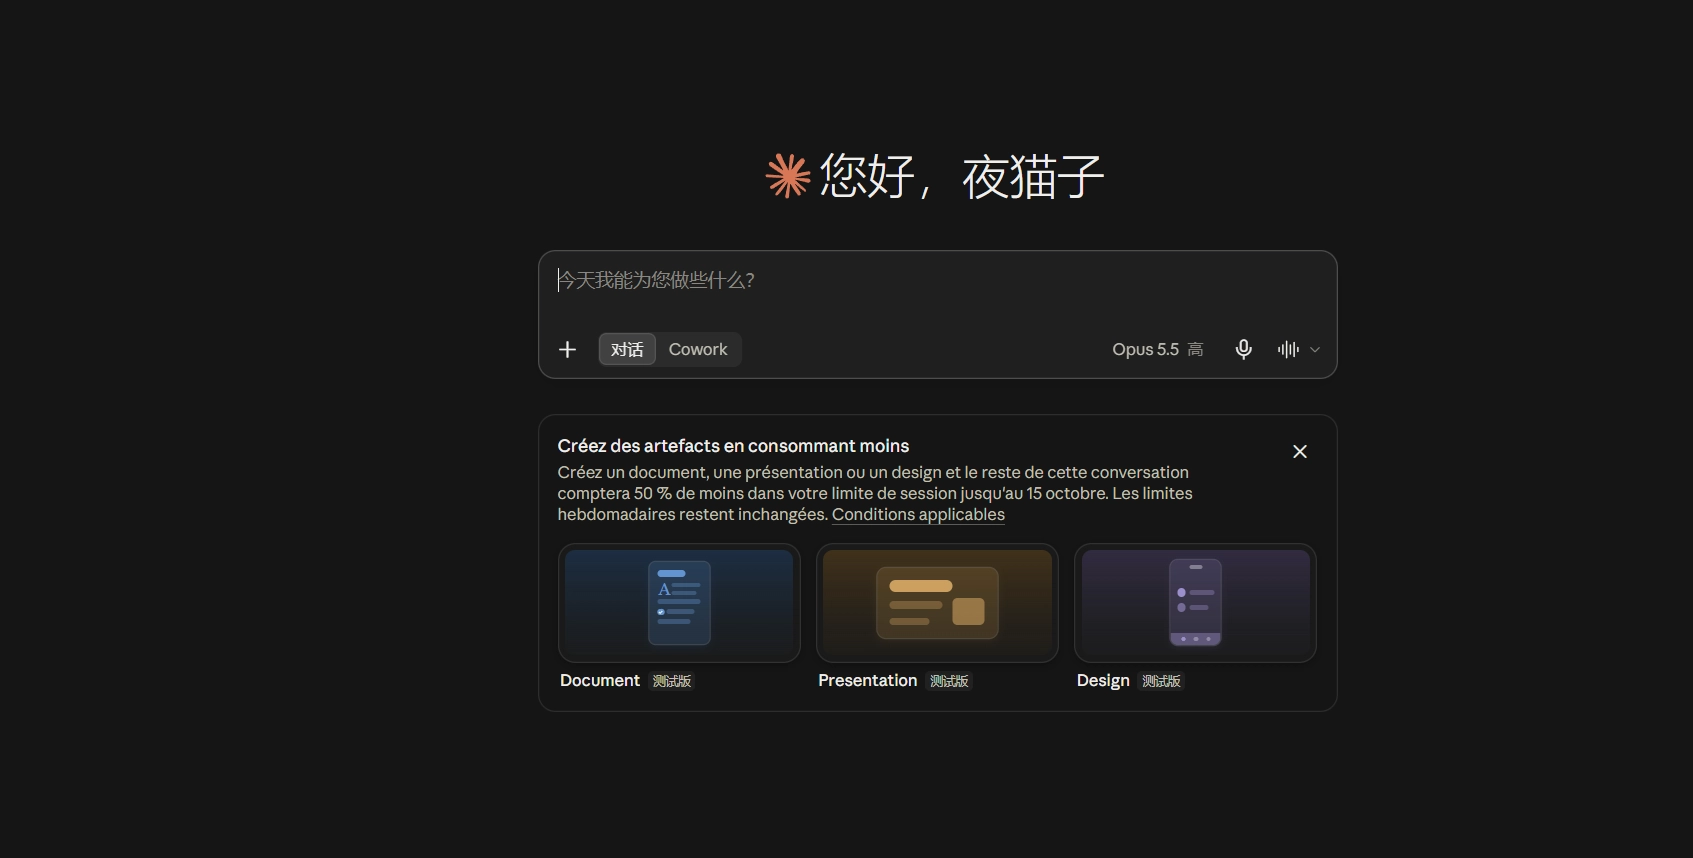Click the orange Claude starburst logo

coord(788,176)
